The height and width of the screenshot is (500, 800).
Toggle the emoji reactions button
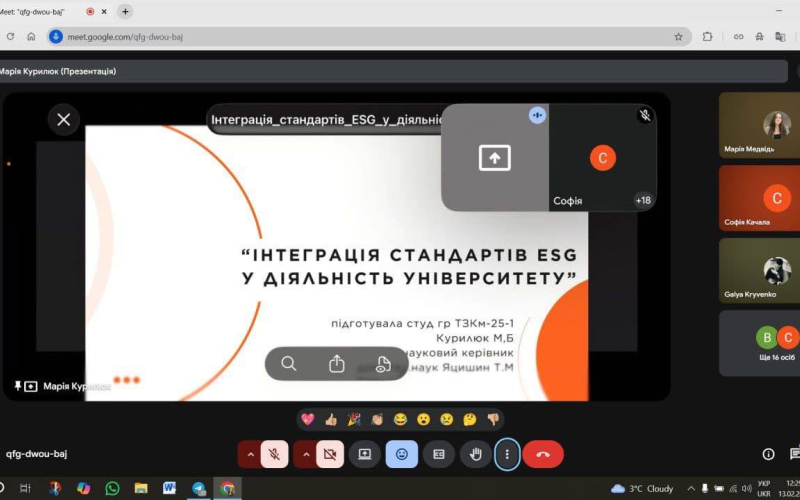(402, 454)
